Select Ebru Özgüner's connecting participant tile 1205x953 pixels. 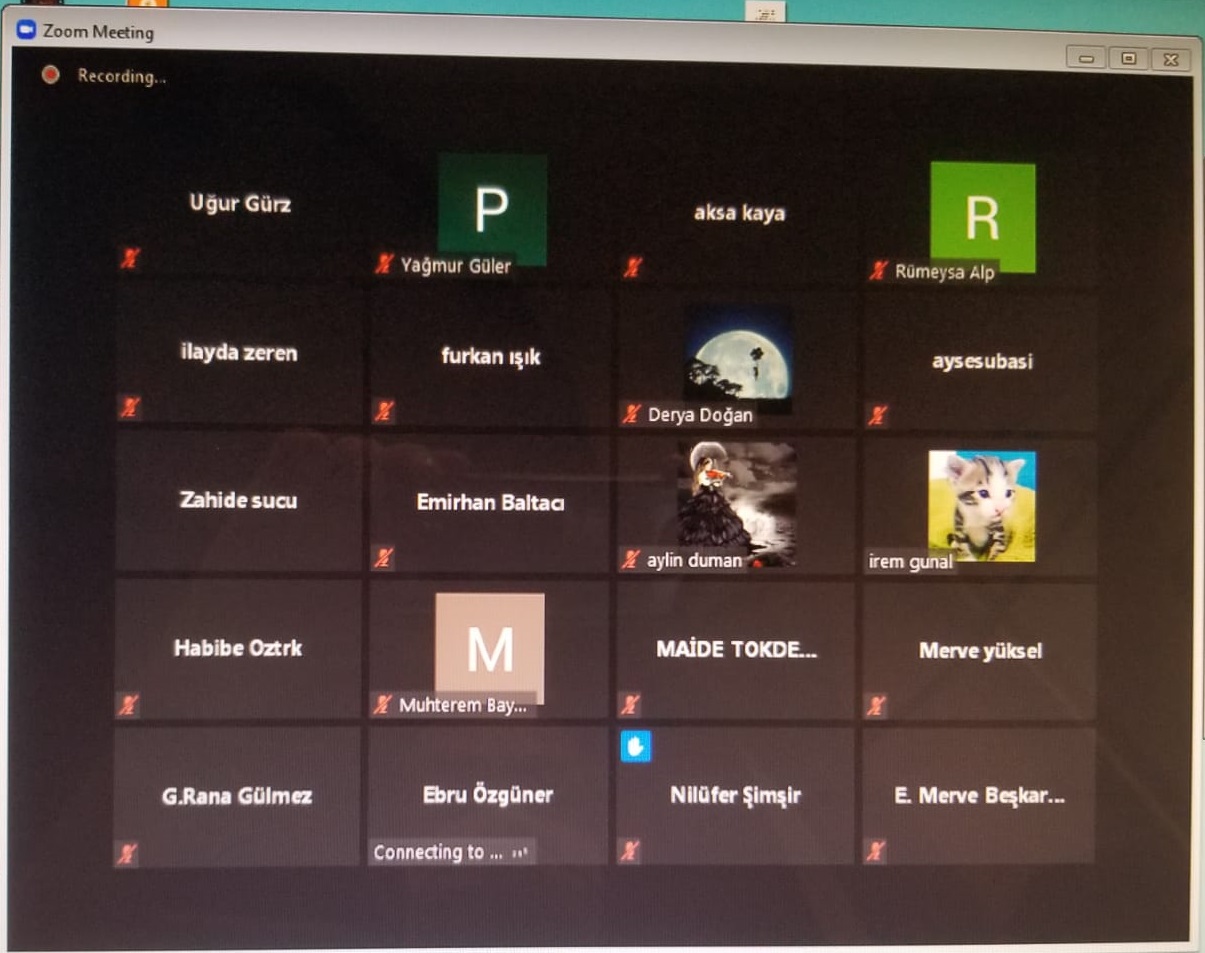pyautogui.click(x=487, y=796)
